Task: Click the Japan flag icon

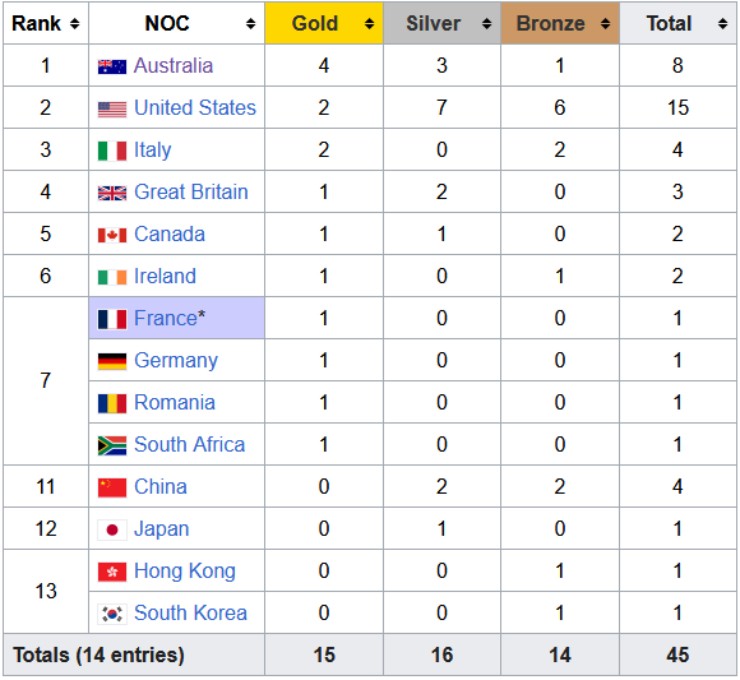Action: [x=112, y=529]
